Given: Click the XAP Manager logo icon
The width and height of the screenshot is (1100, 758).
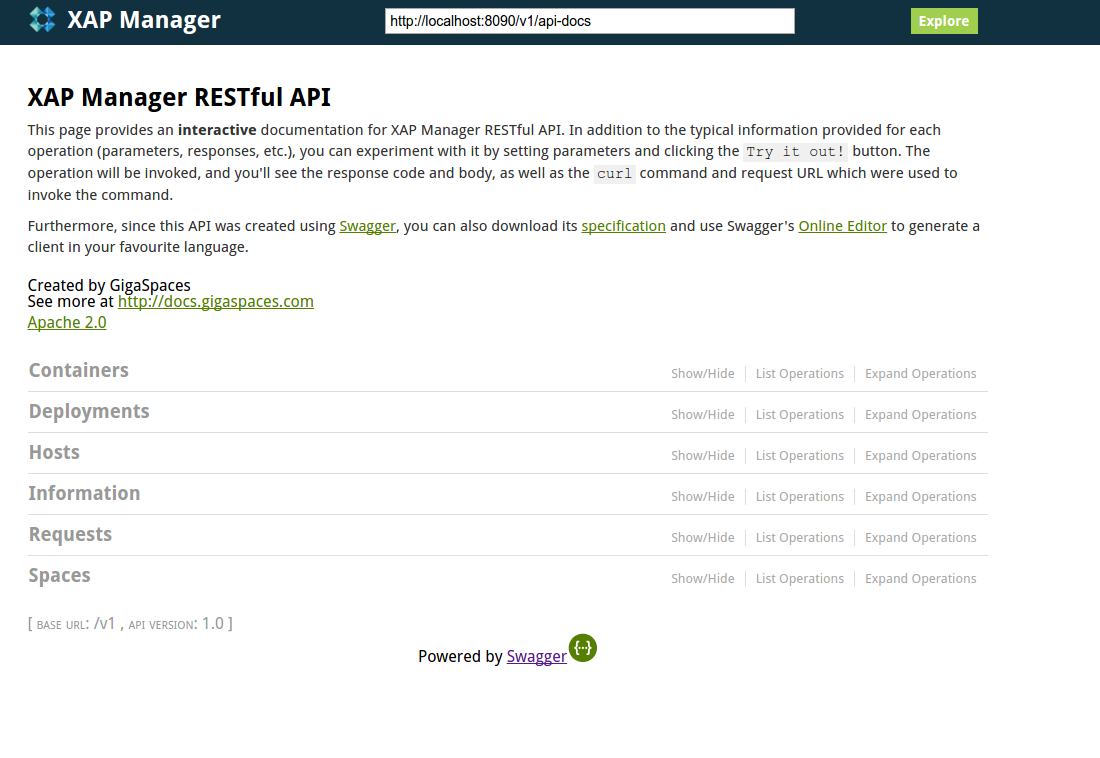Looking at the screenshot, I should point(42,20).
